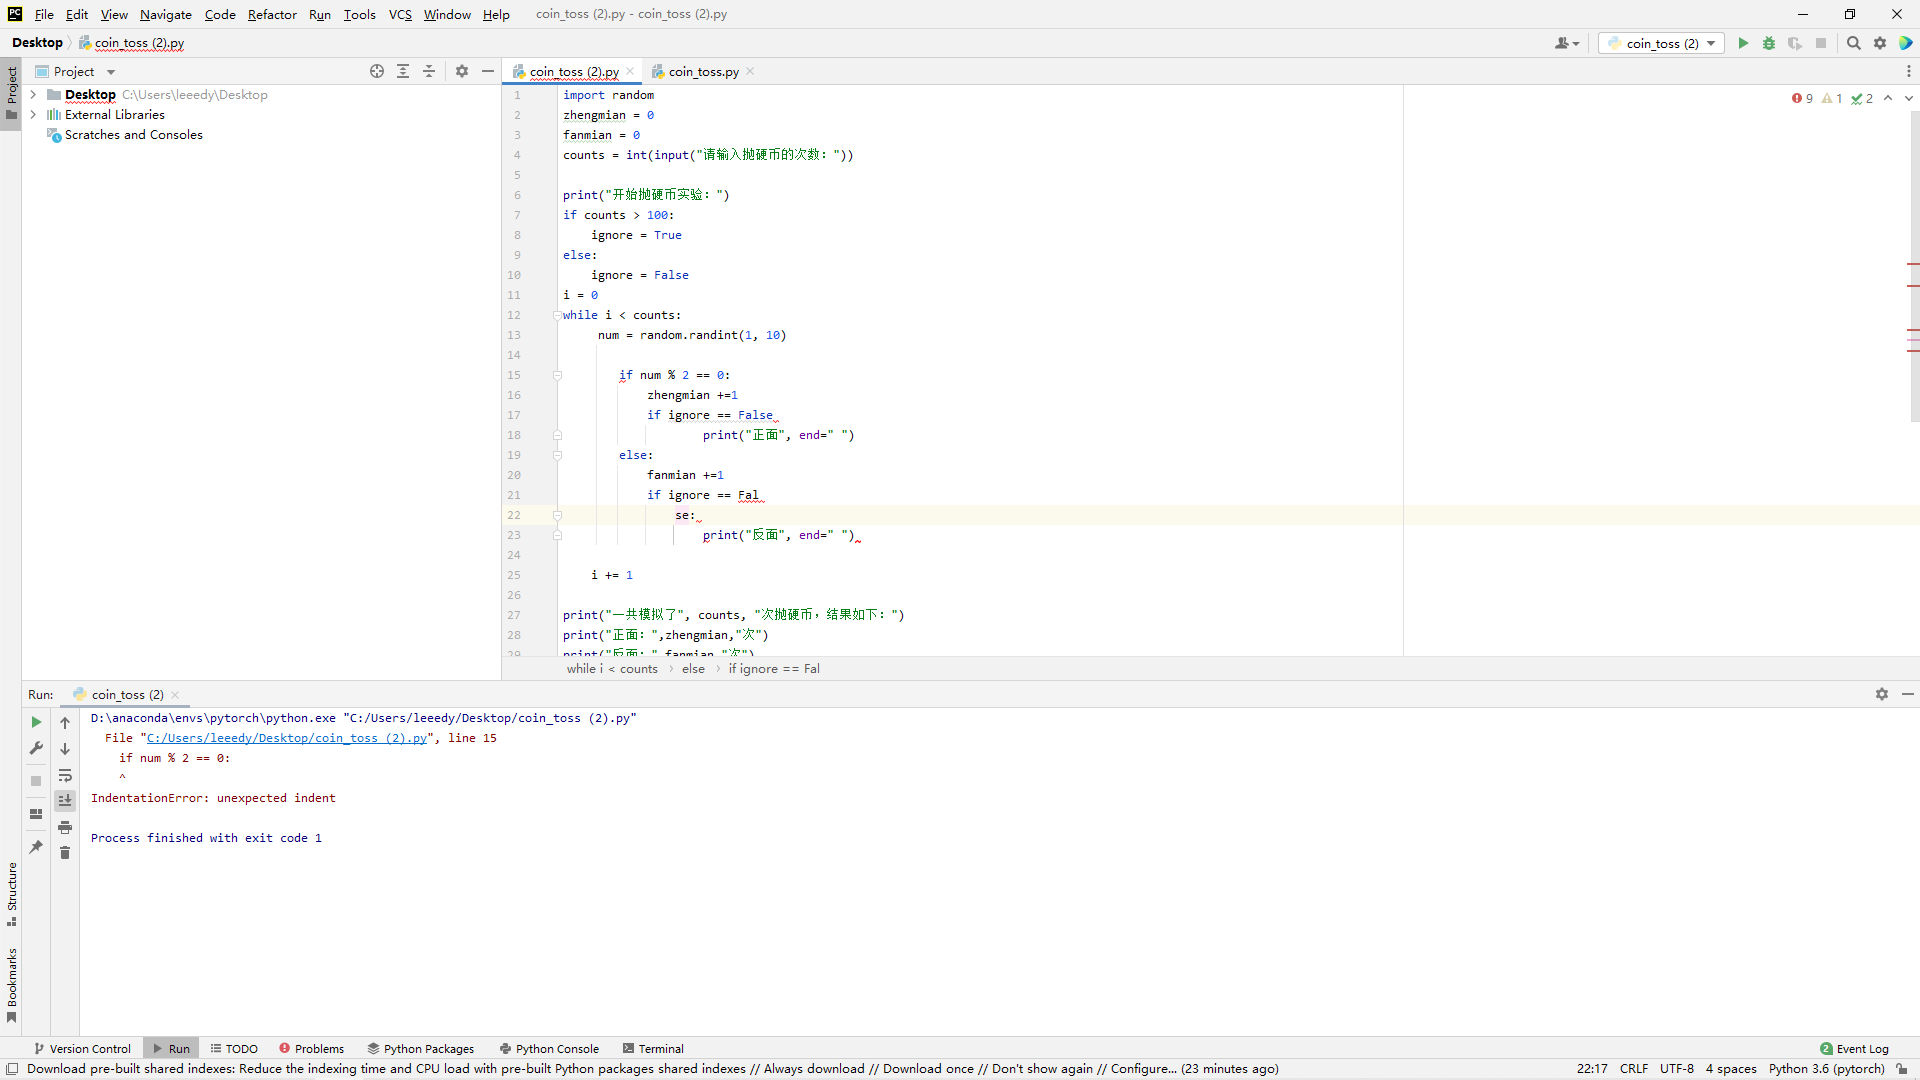This screenshot has height=1080, width=1920.
Task: Collapse fold marker at line 15
Action: (557, 375)
